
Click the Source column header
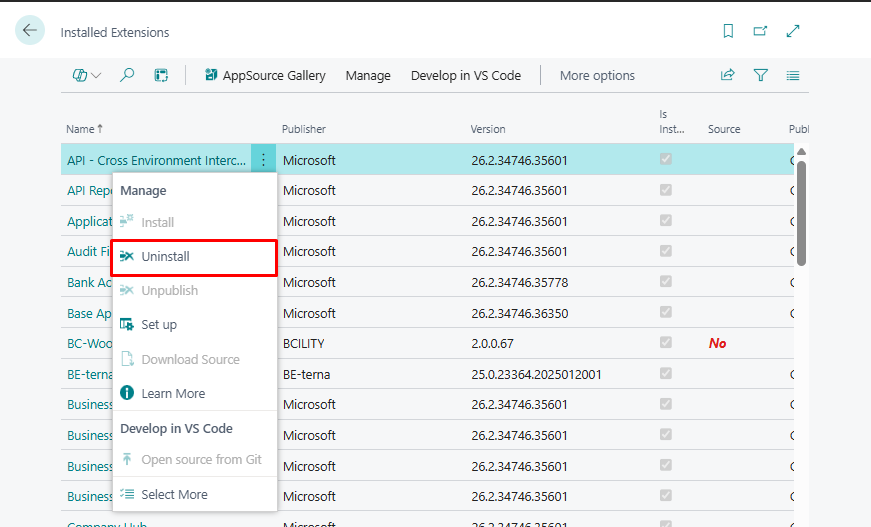[724, 129]
